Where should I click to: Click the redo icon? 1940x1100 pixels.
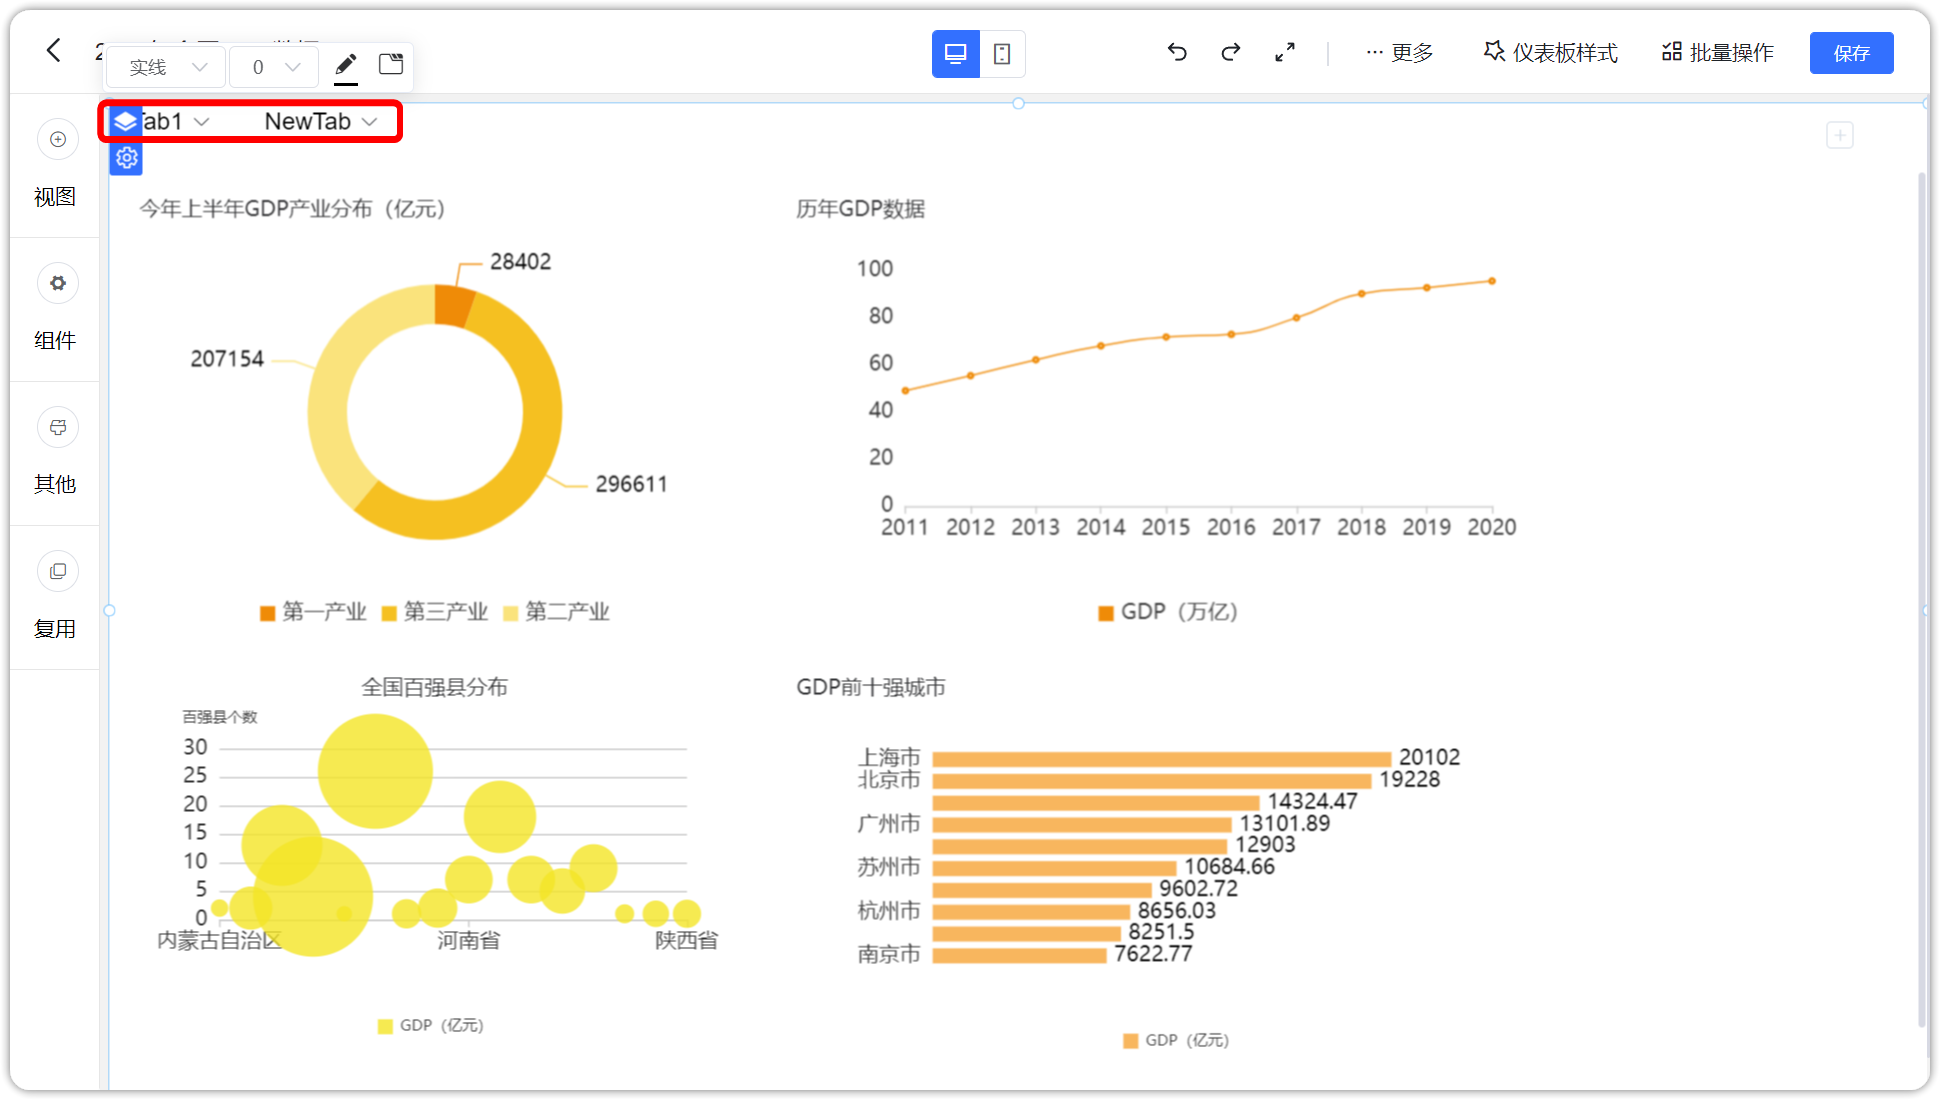coord(1231,52)
